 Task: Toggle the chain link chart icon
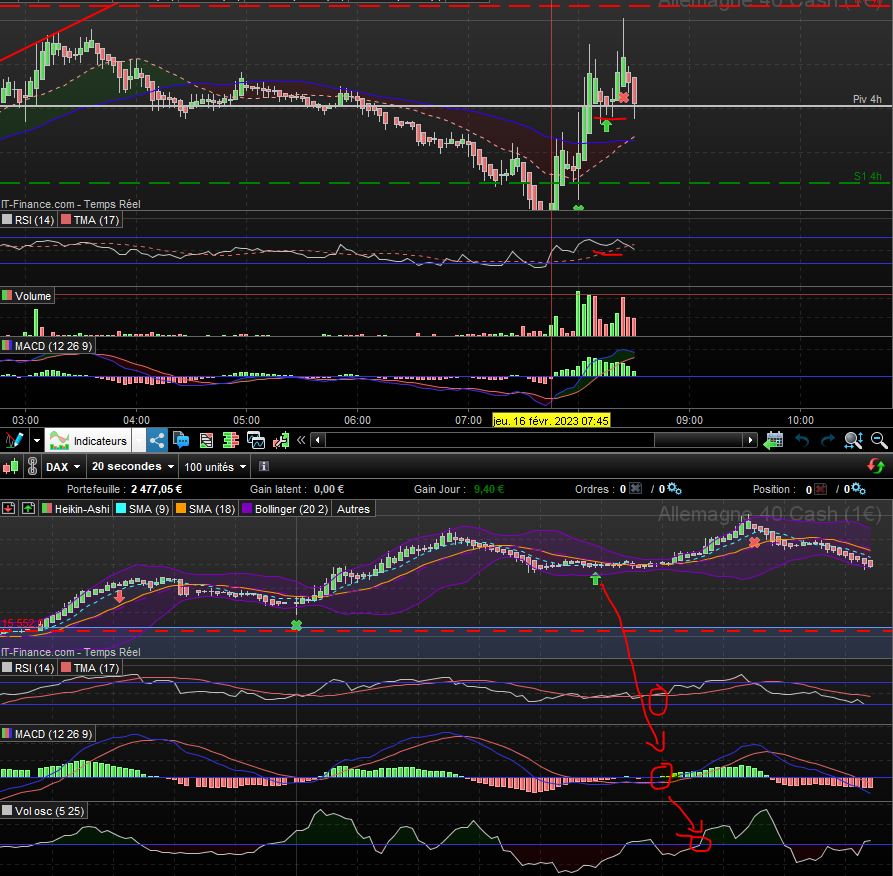point(32,466)
